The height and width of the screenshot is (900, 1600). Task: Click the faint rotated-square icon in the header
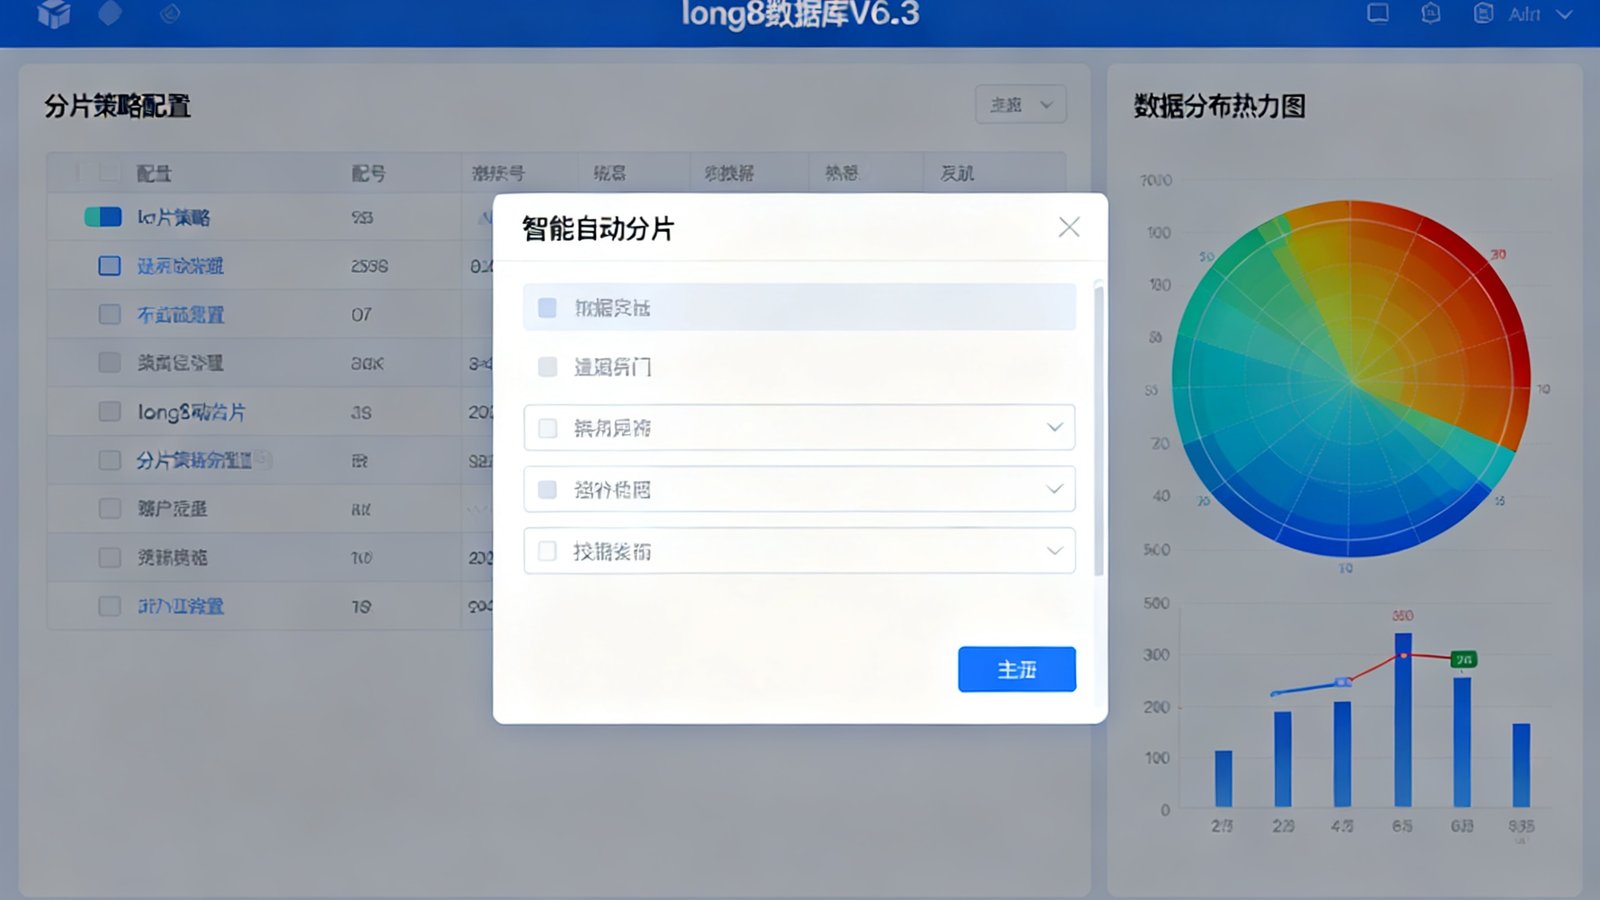point(170,13)
